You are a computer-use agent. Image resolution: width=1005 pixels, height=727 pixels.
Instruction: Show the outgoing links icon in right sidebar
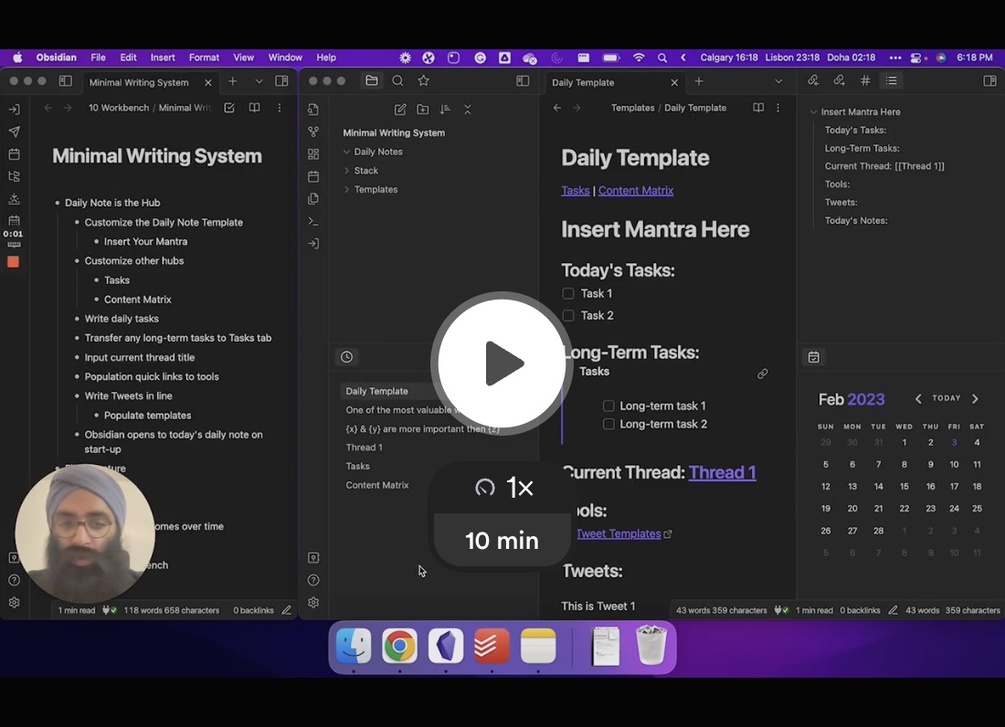click(x=839, y=81)
